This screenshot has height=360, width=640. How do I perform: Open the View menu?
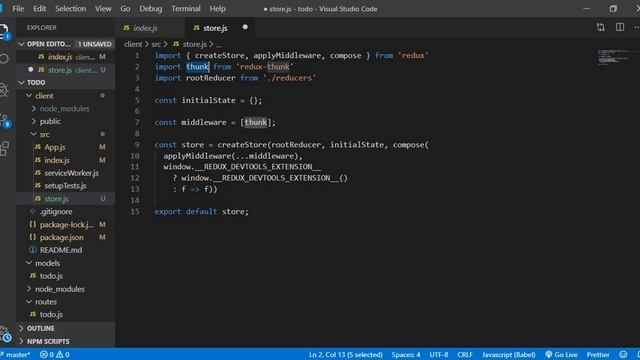103,9
